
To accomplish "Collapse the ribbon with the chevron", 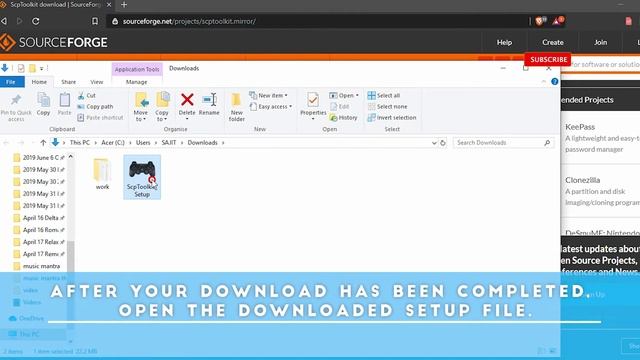I will (x=543, y=82).
